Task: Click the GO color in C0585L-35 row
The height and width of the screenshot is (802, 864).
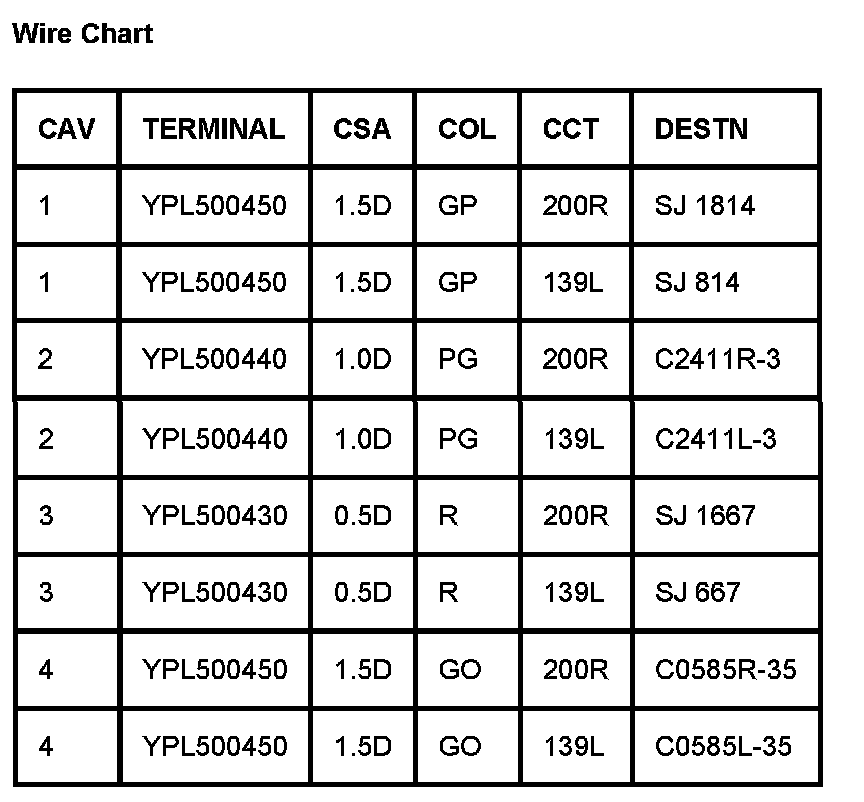Action: tap(460, 746)
